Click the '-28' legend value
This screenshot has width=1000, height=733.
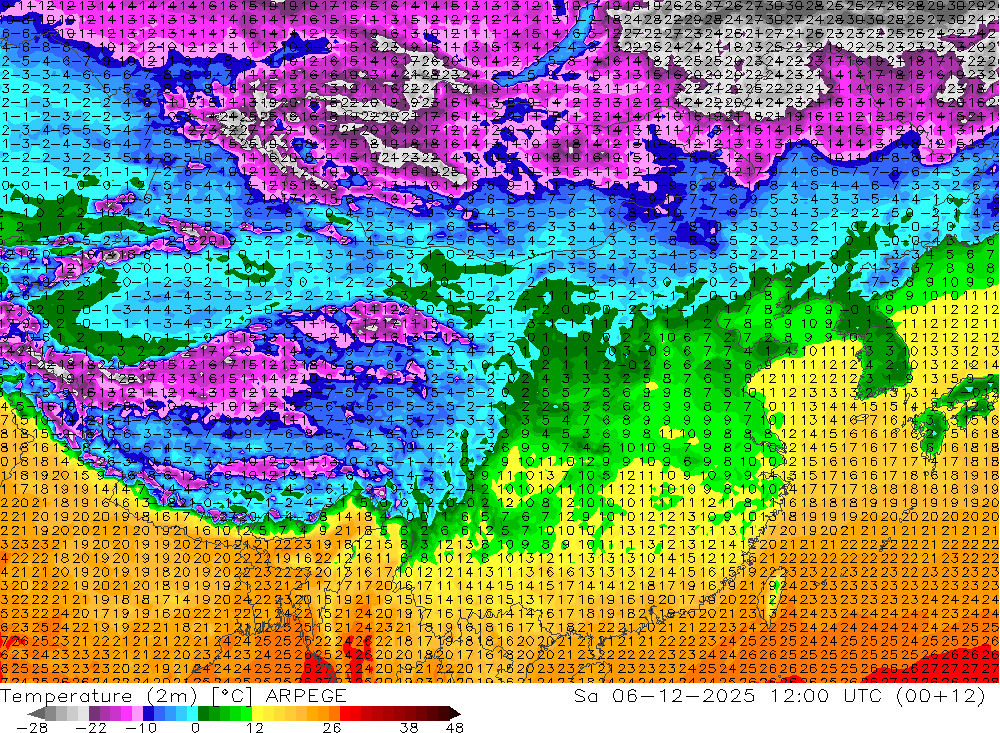pyautogui.click(x=32, y=727)
